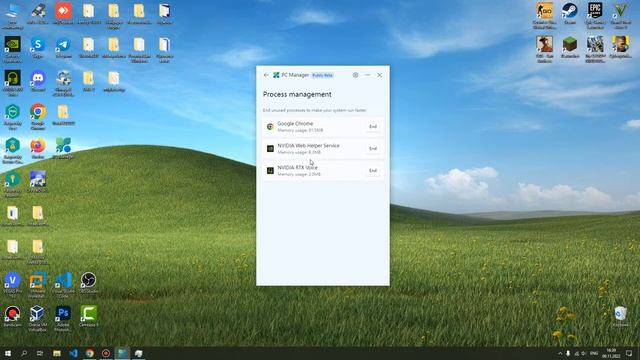Select AnyDesk desktop shortcut

point(63,14)
